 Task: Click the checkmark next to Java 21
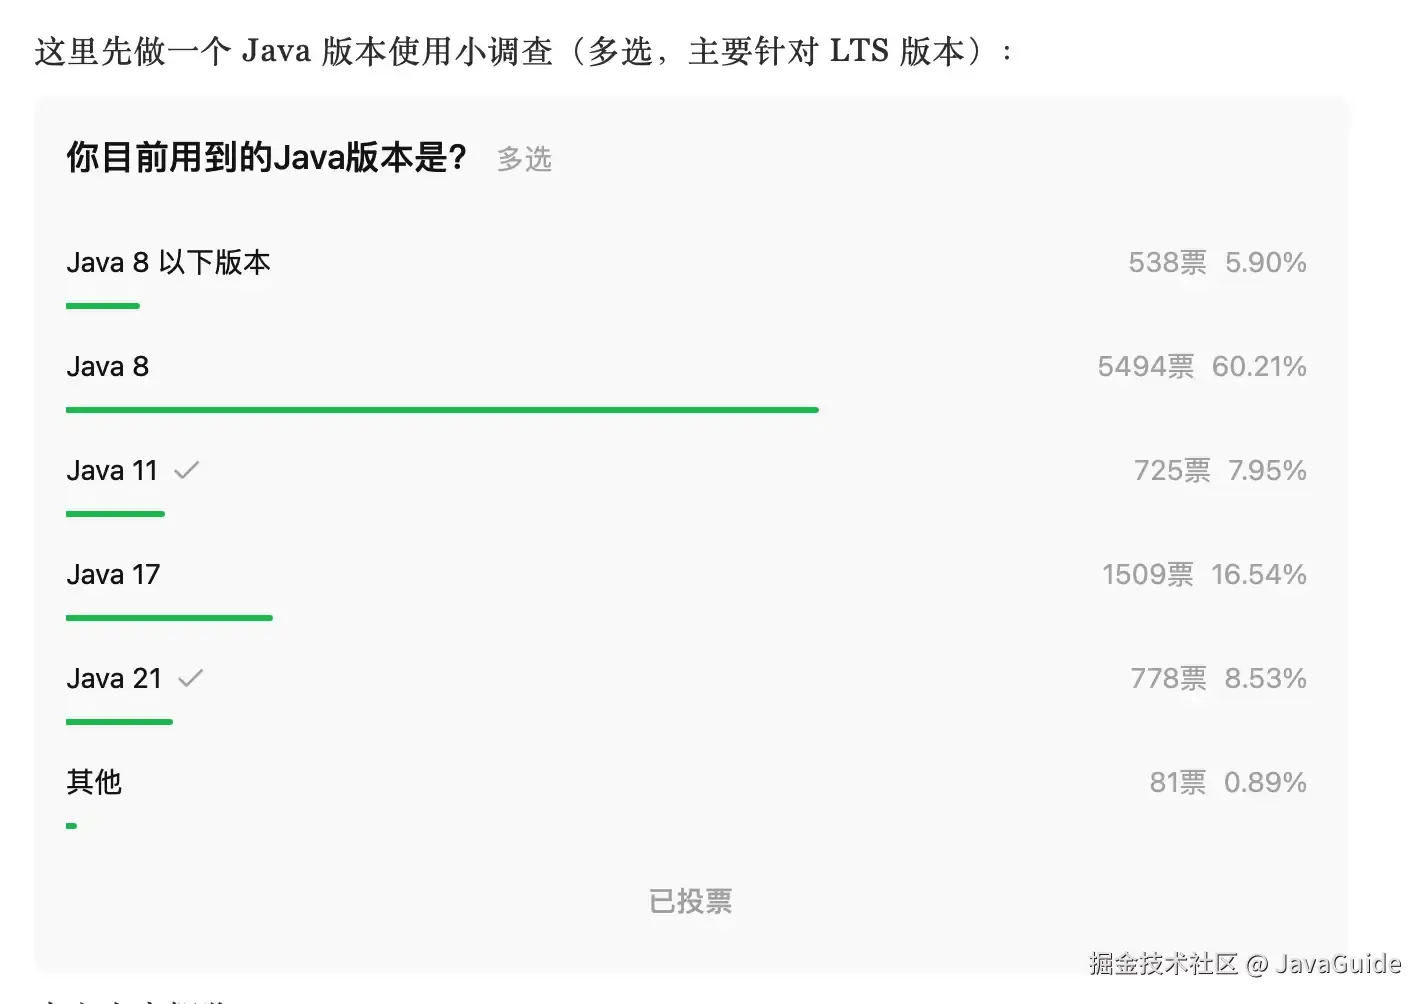(190, 678)
